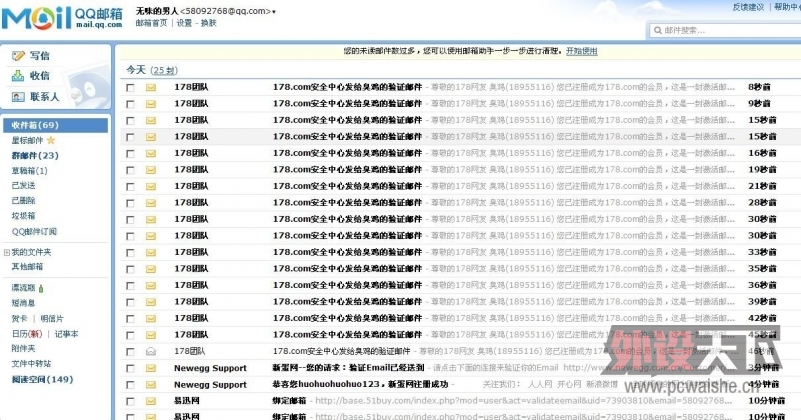Click the QQ Mail logo
801x420 pixels.
62,17
